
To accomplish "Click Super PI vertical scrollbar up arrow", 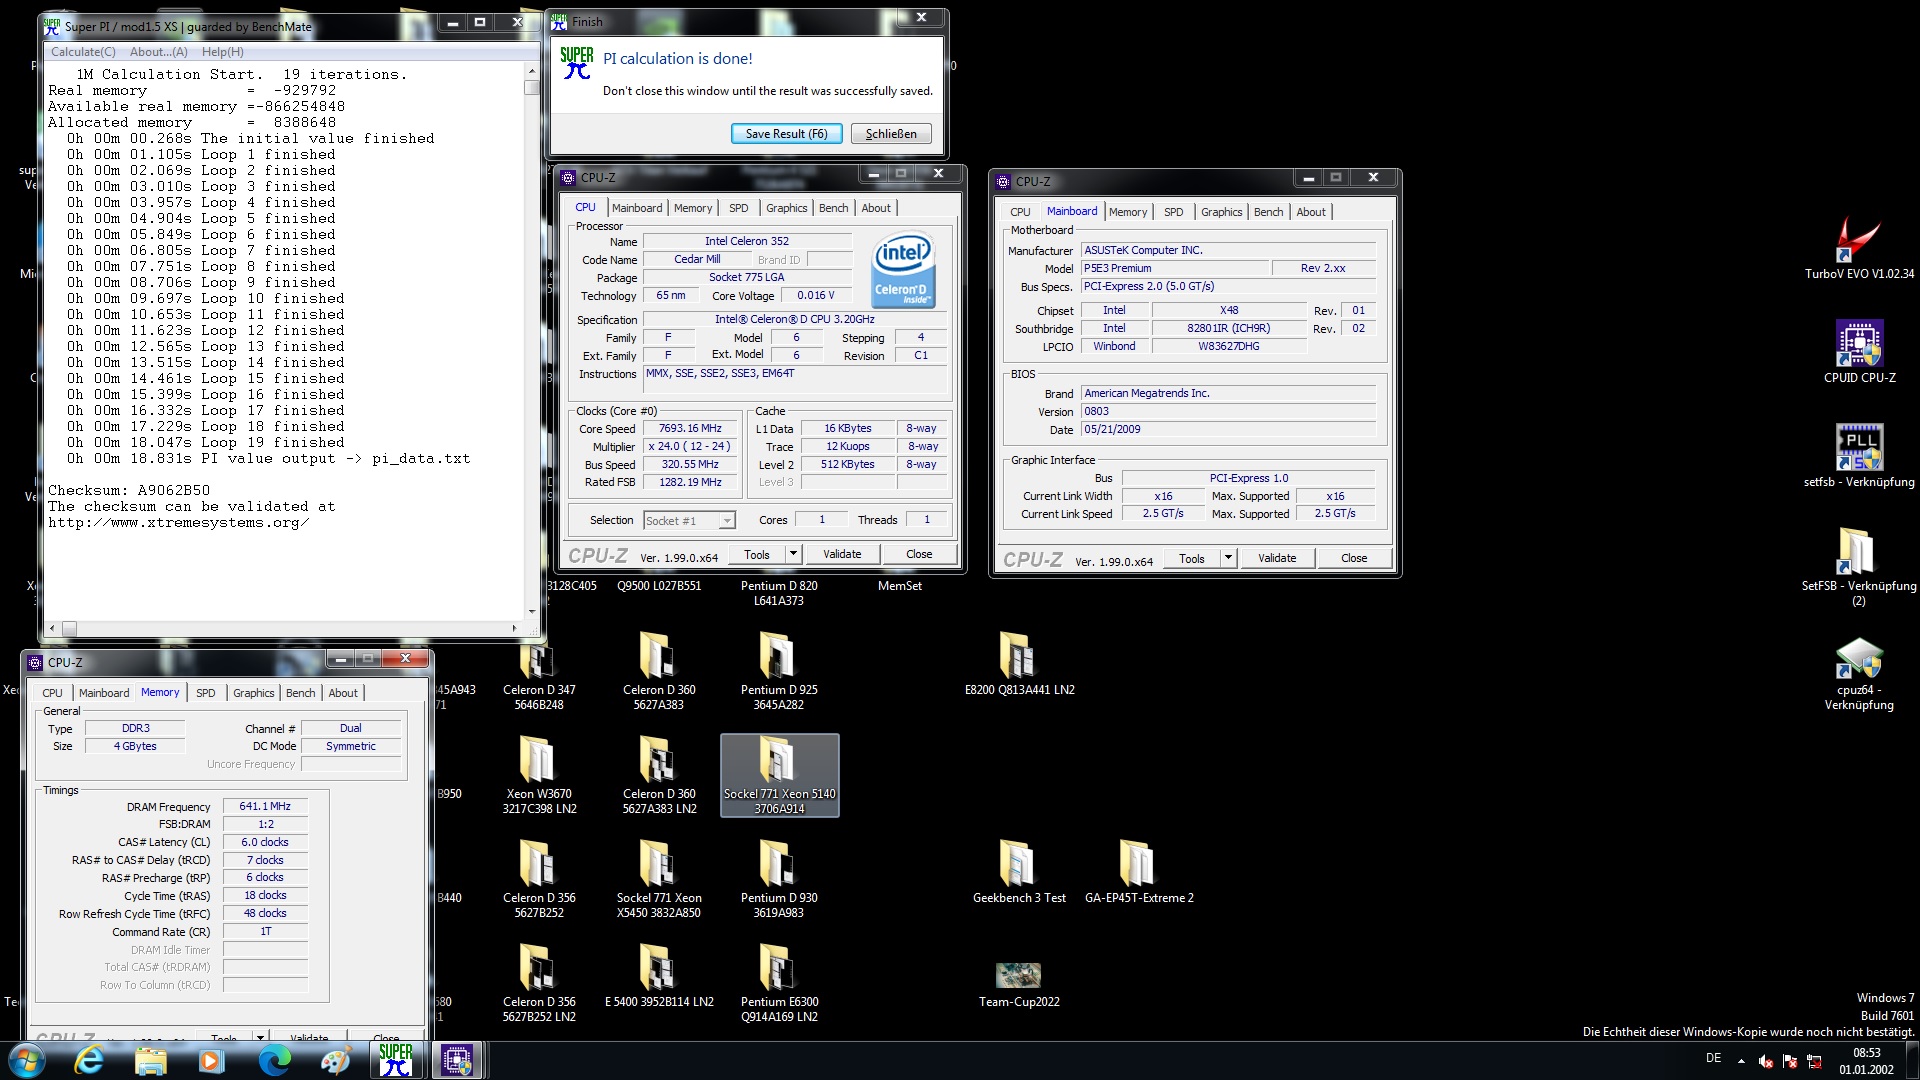I will tap(531, 73).
